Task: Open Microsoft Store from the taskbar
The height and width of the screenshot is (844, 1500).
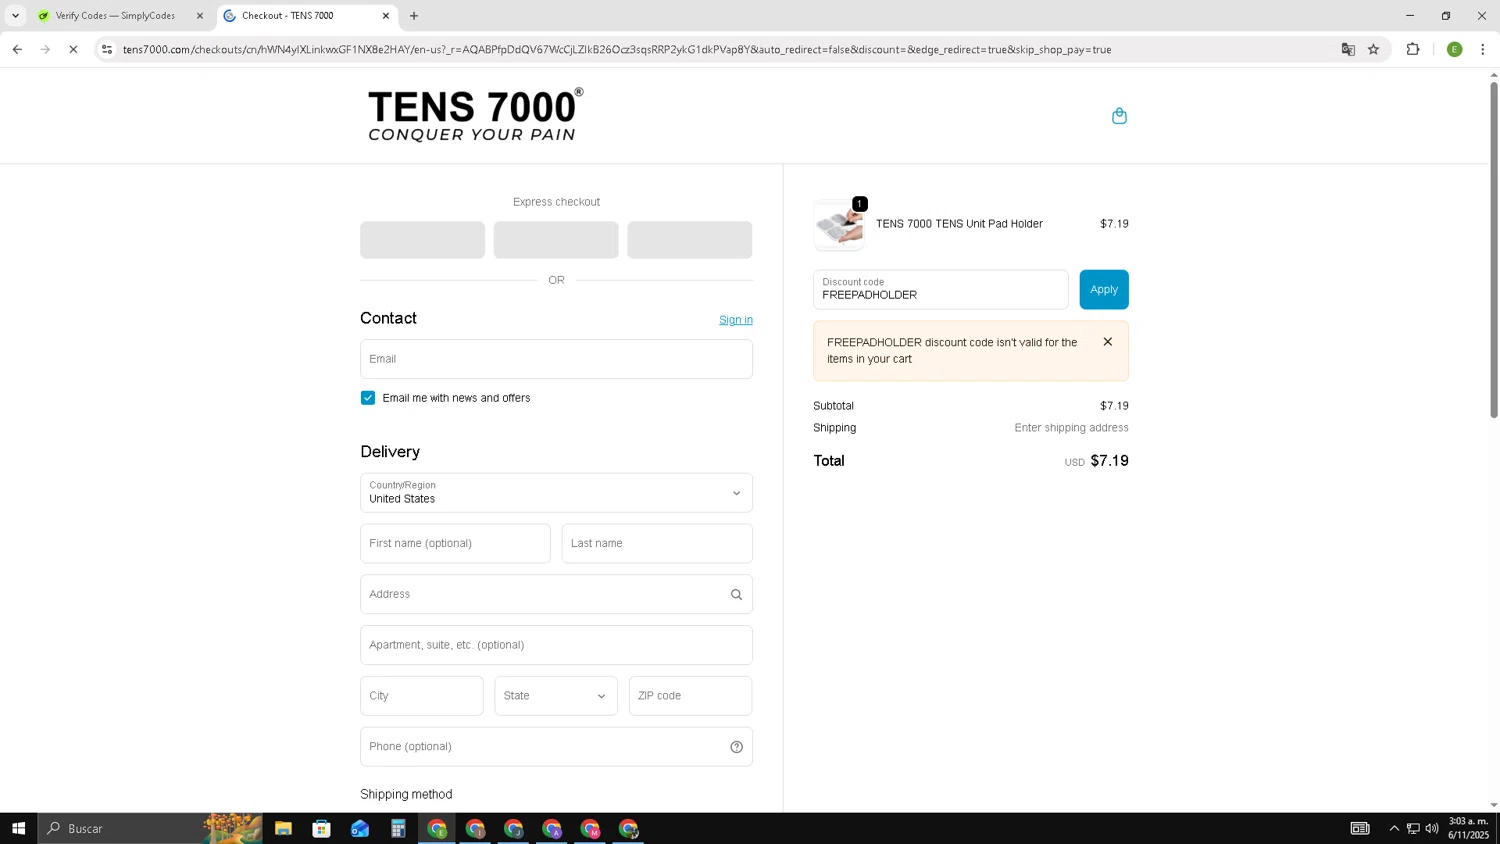Action: tap(321, 828)
